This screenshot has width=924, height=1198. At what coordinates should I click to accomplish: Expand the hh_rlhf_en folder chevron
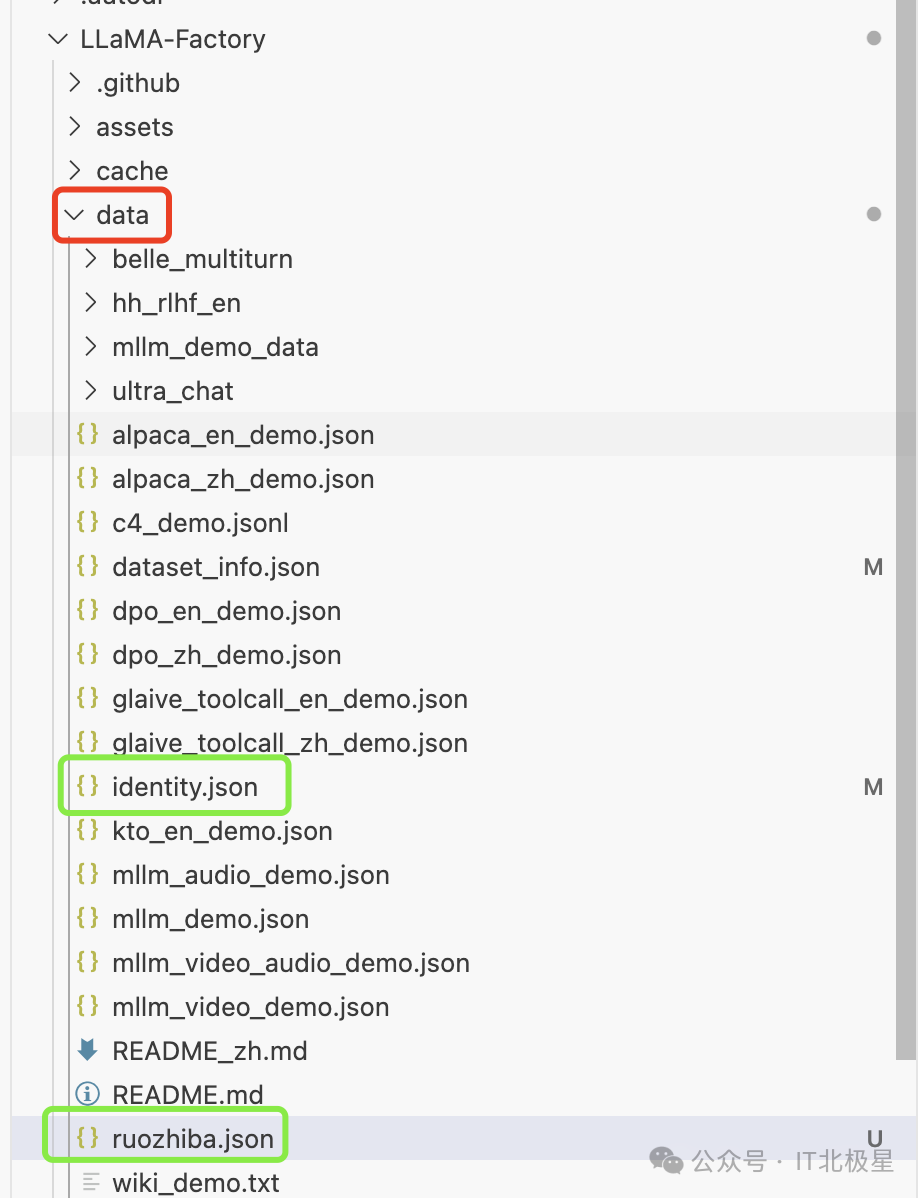pyautogui.click(x=90, y=303)
